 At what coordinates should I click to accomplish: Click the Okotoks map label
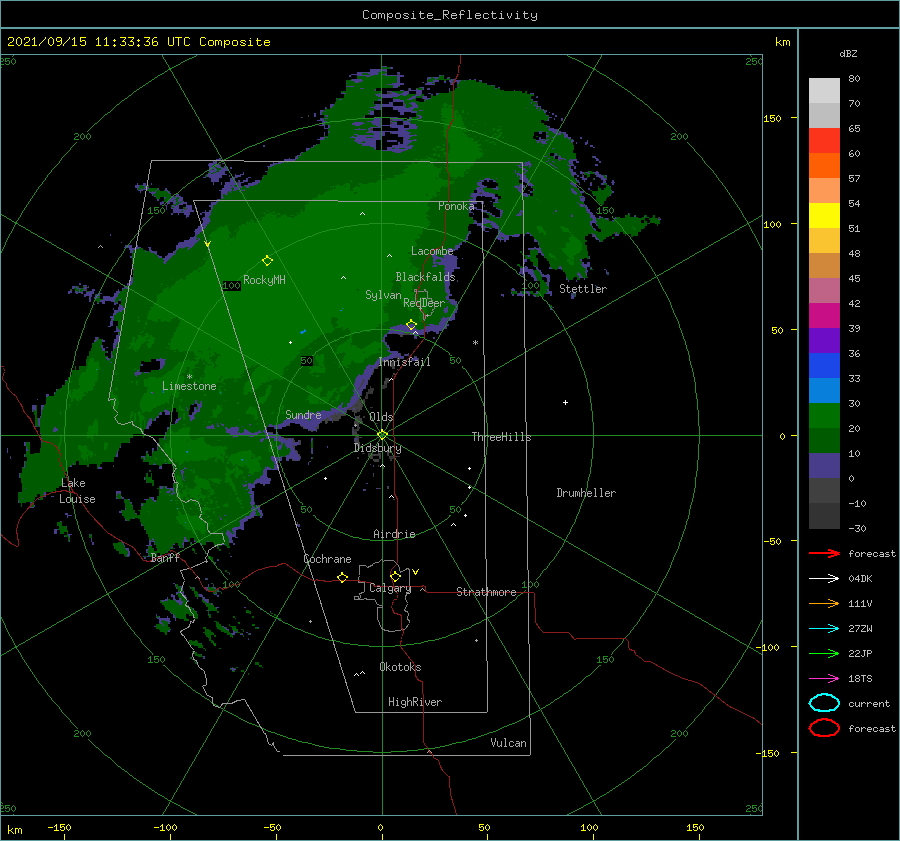point(400,667)
